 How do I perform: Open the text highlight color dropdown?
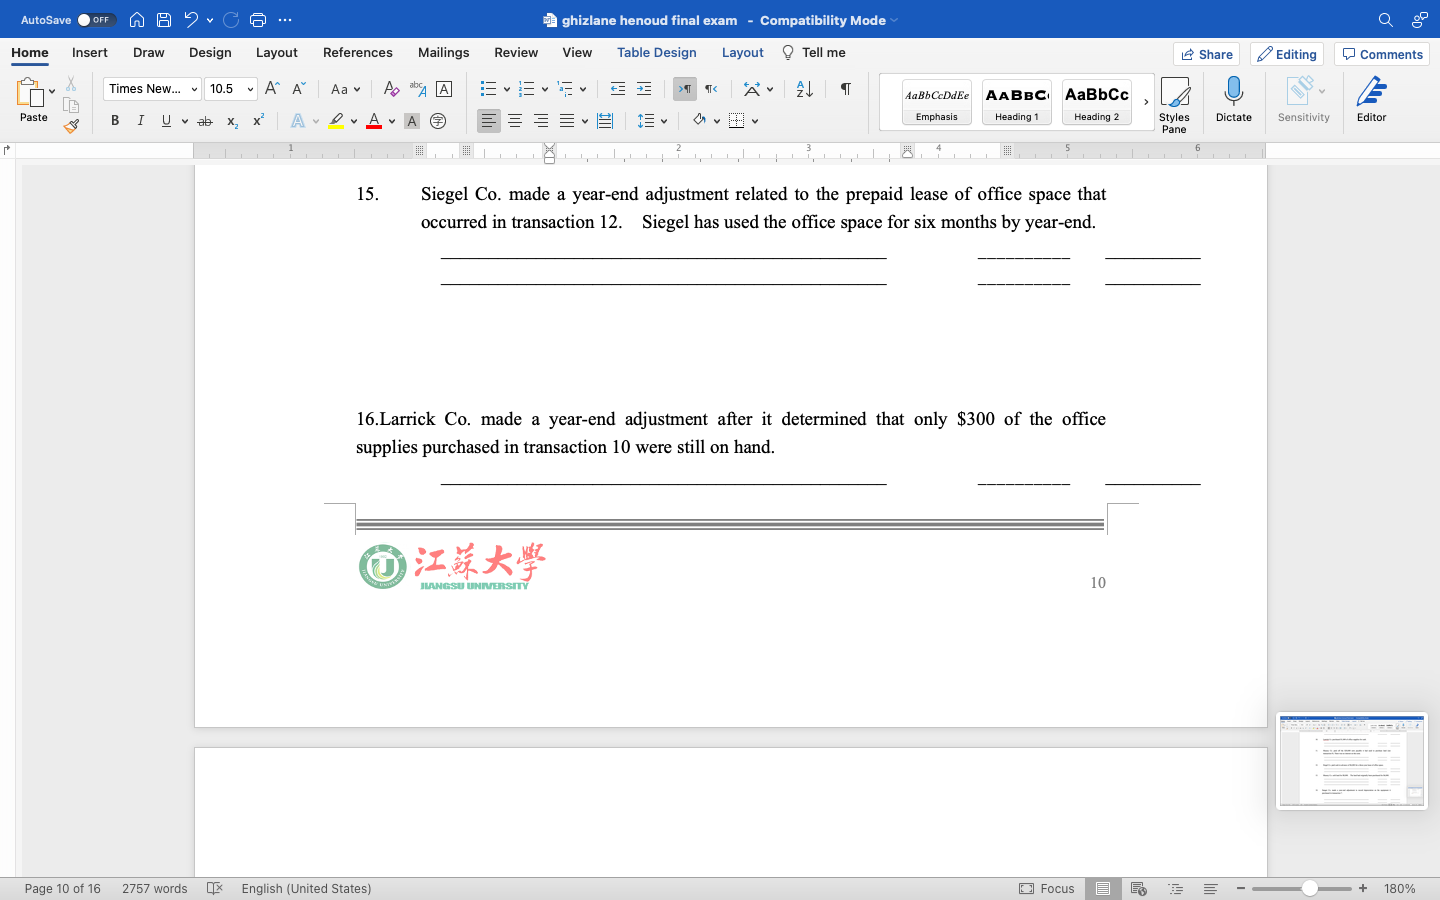(353, 120)
